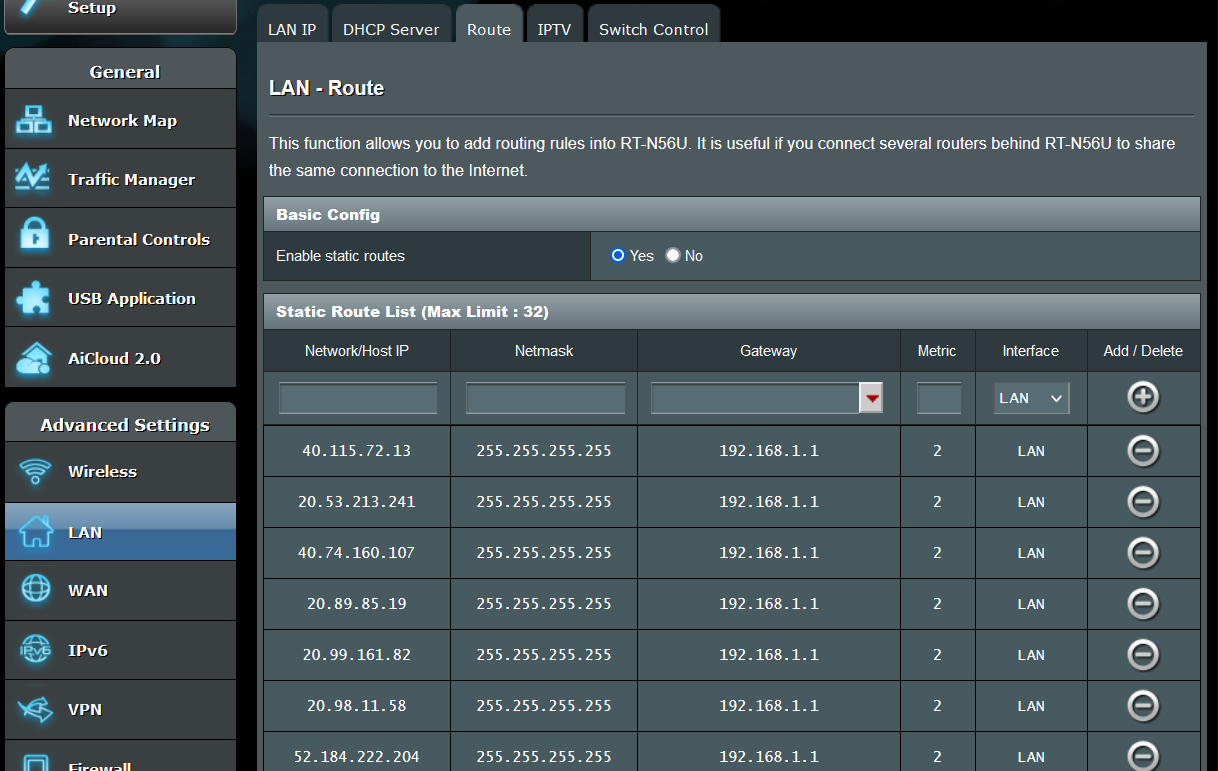Open Firewall in Advanced Settings

pyautogui.click(x=120, y=758)
